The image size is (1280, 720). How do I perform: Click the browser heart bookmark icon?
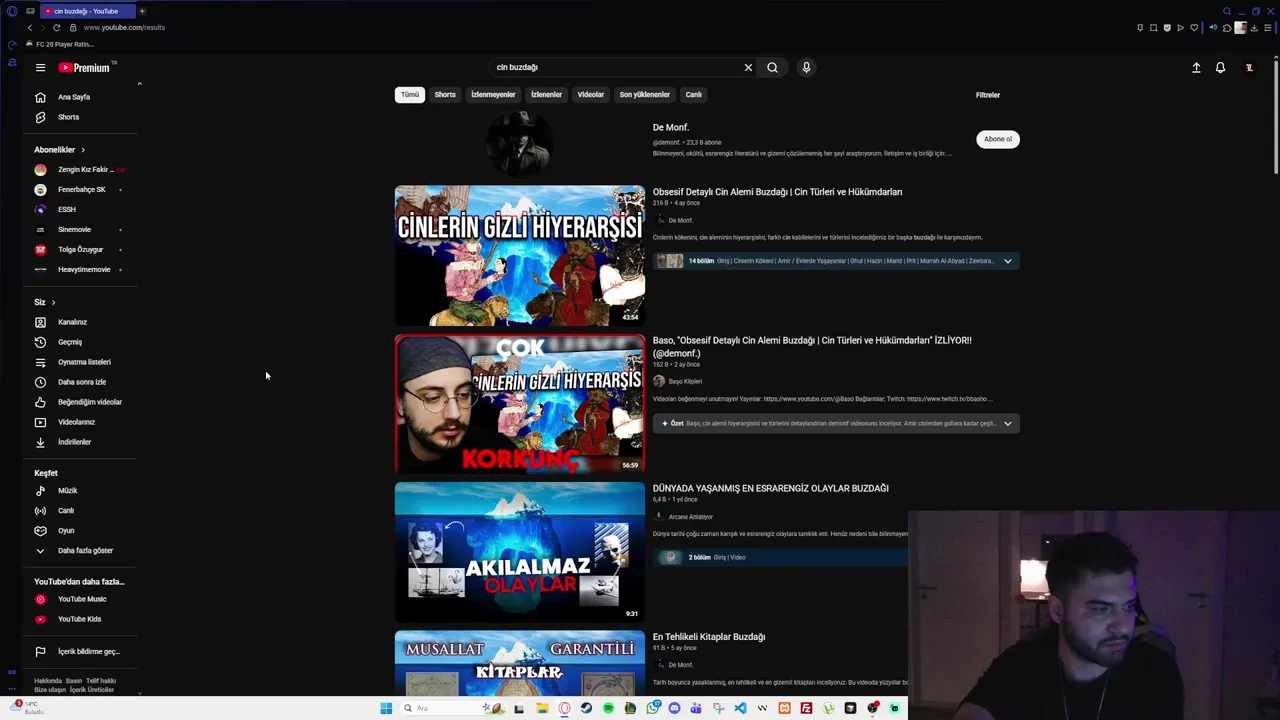pos(1194,27)
